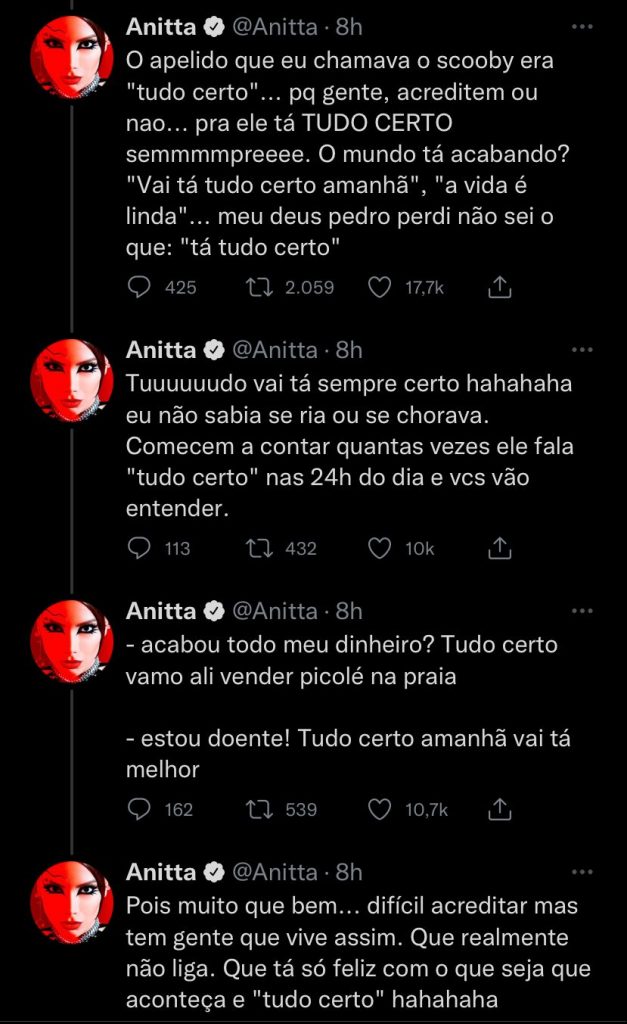The height and width of the screenshot is (1024, 627).
Task: Open more options on first tweet
Action: click(582, 29)
